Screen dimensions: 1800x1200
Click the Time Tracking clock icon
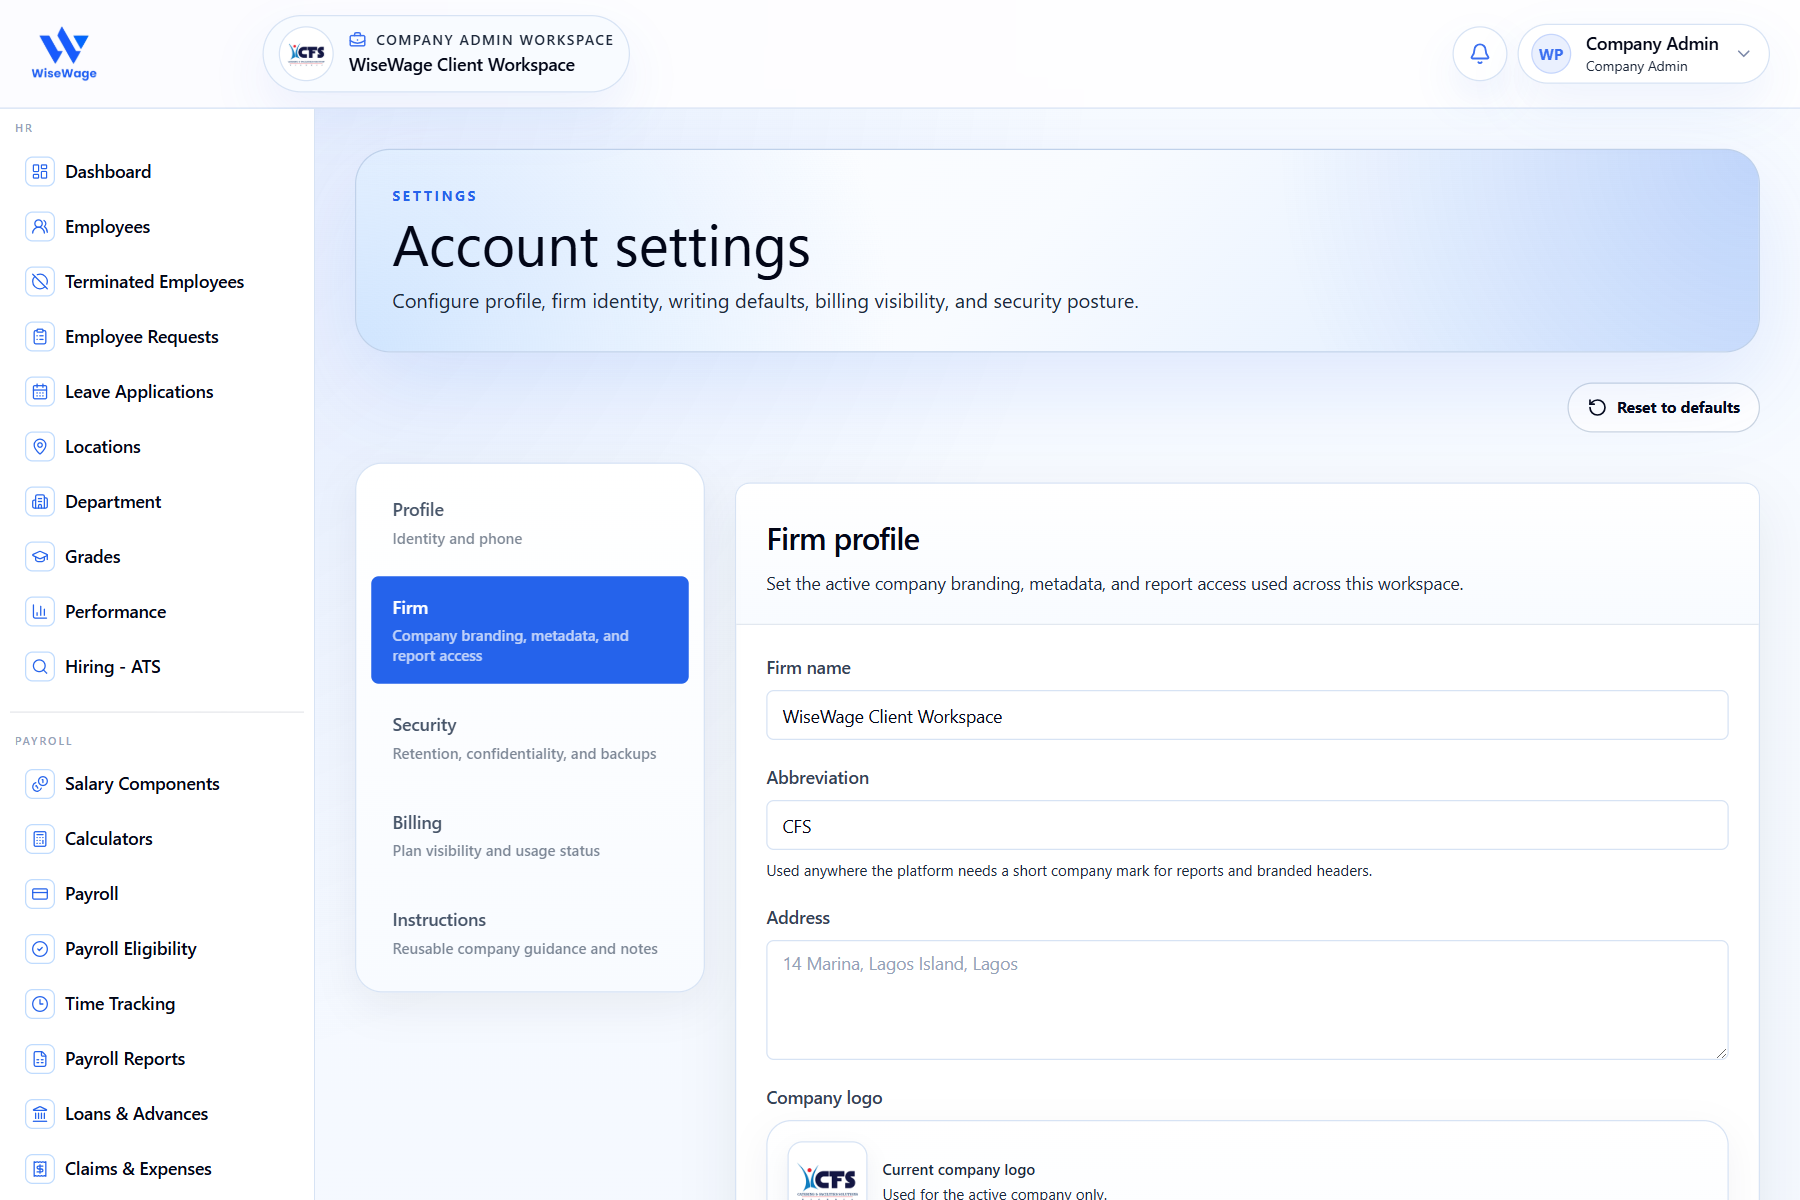40,1004
